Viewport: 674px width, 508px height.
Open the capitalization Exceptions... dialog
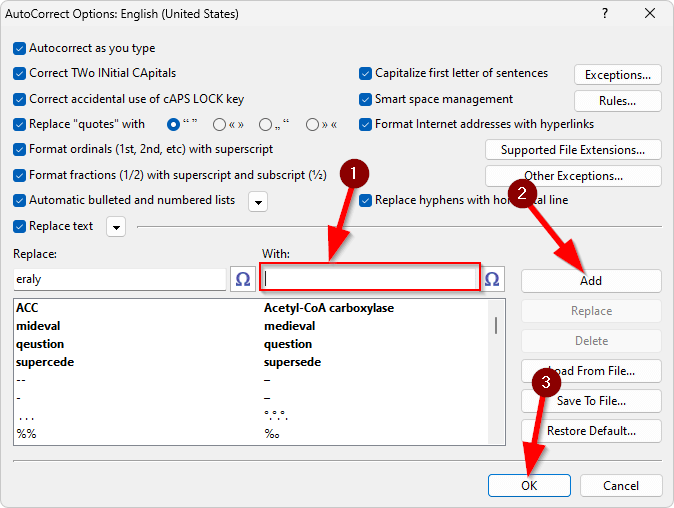coord(618,75)
